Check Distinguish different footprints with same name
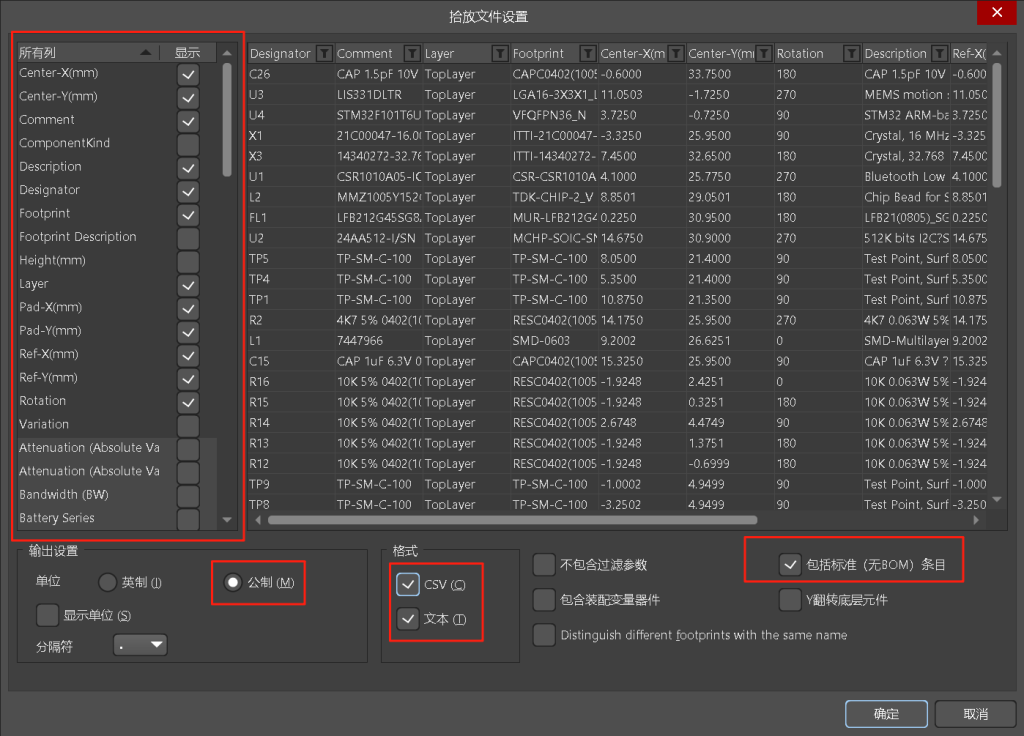The height and width of the screenshot is (736, 1024). click(544, 635)
